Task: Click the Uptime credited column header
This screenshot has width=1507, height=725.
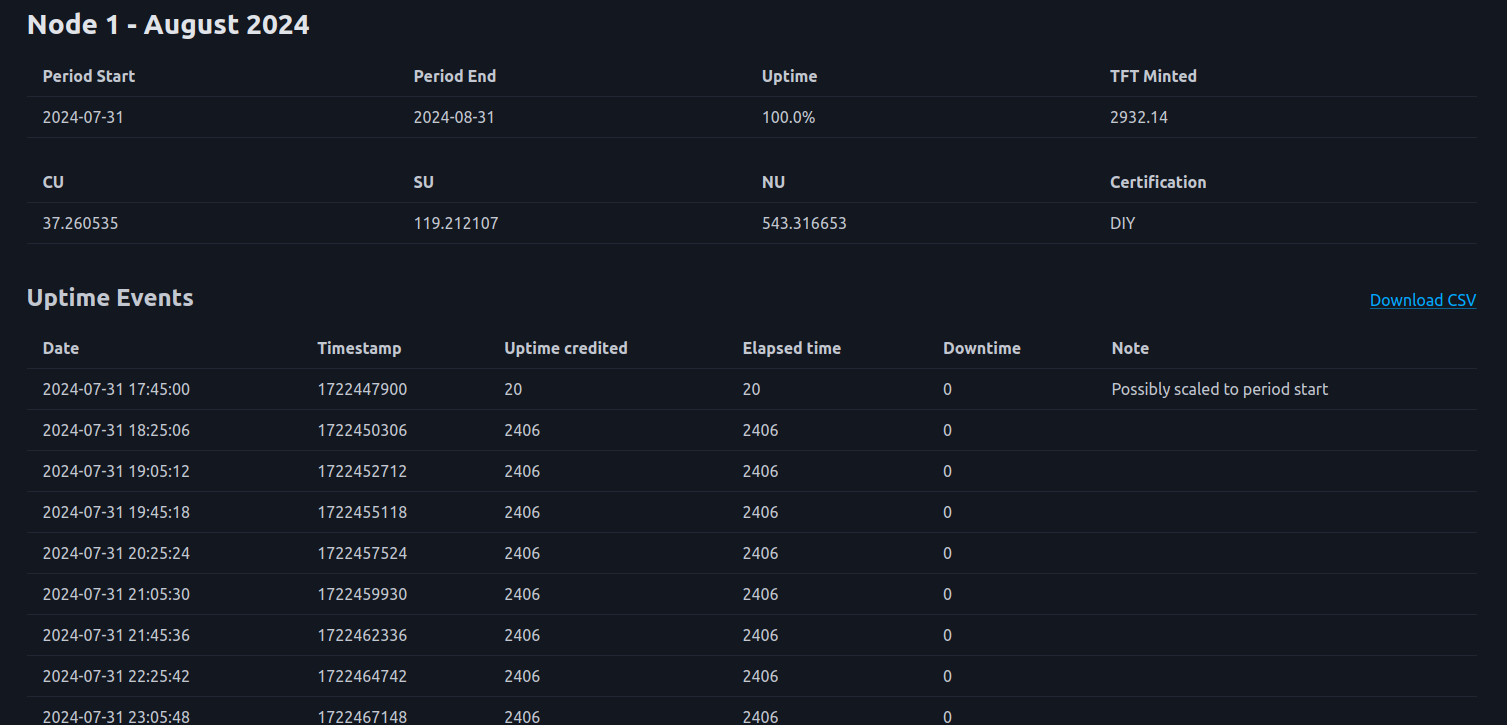Action: tap(565, 348)
